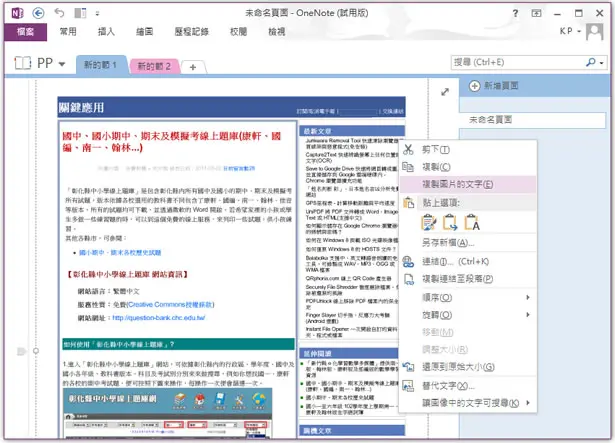Click the Keep Source Formatting paste icon
This screenshot has width=615, height=443.
coord(429,222)
